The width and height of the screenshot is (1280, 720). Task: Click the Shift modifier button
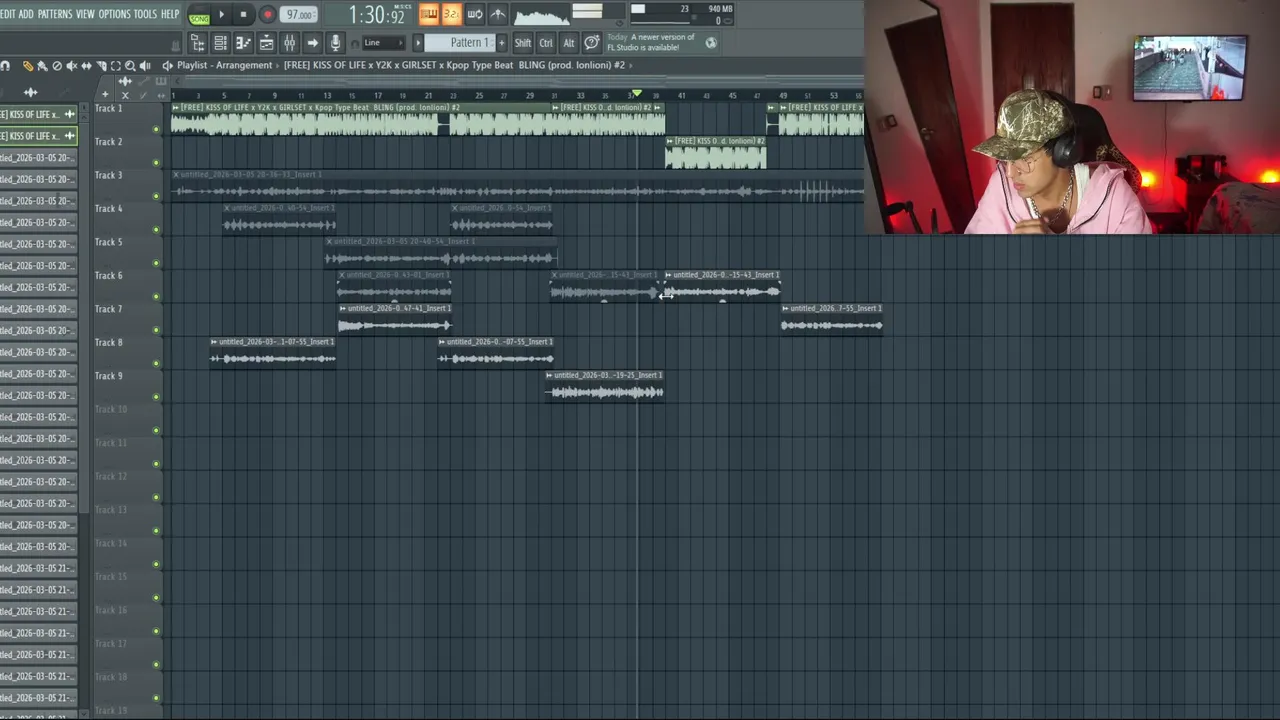523,43
